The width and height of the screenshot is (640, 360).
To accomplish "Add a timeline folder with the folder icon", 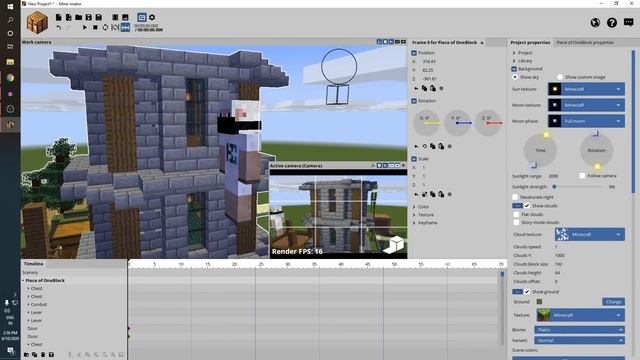I will click(x=26, y=355).
